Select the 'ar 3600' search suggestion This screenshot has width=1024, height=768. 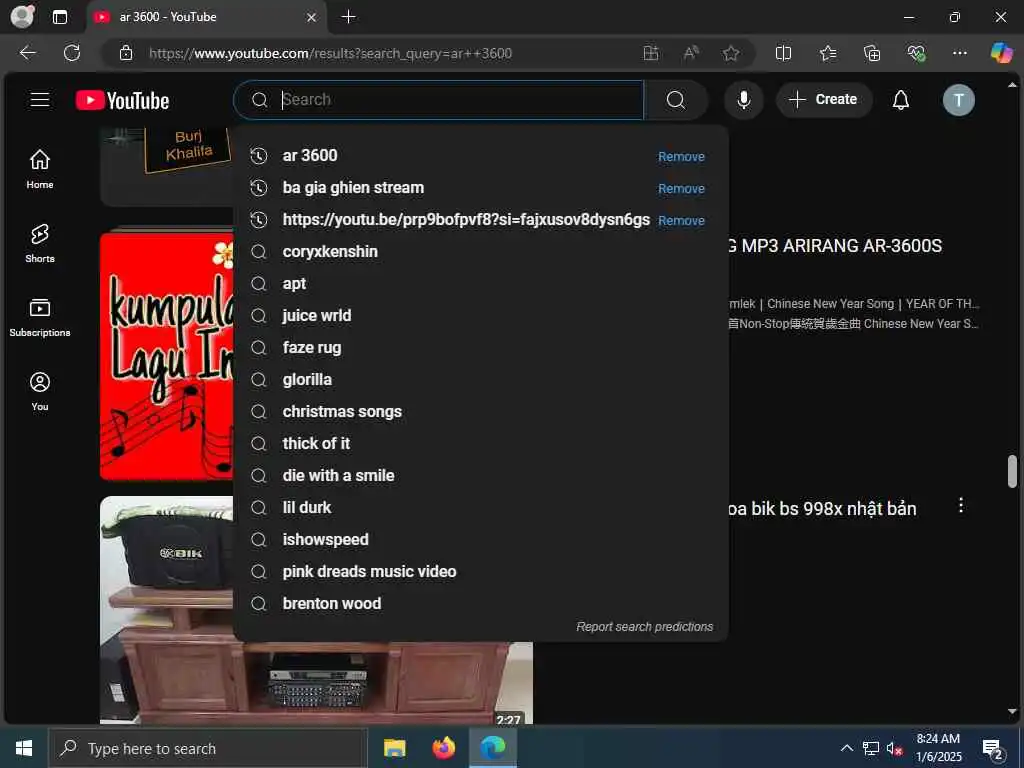click(x=480, y=155)
